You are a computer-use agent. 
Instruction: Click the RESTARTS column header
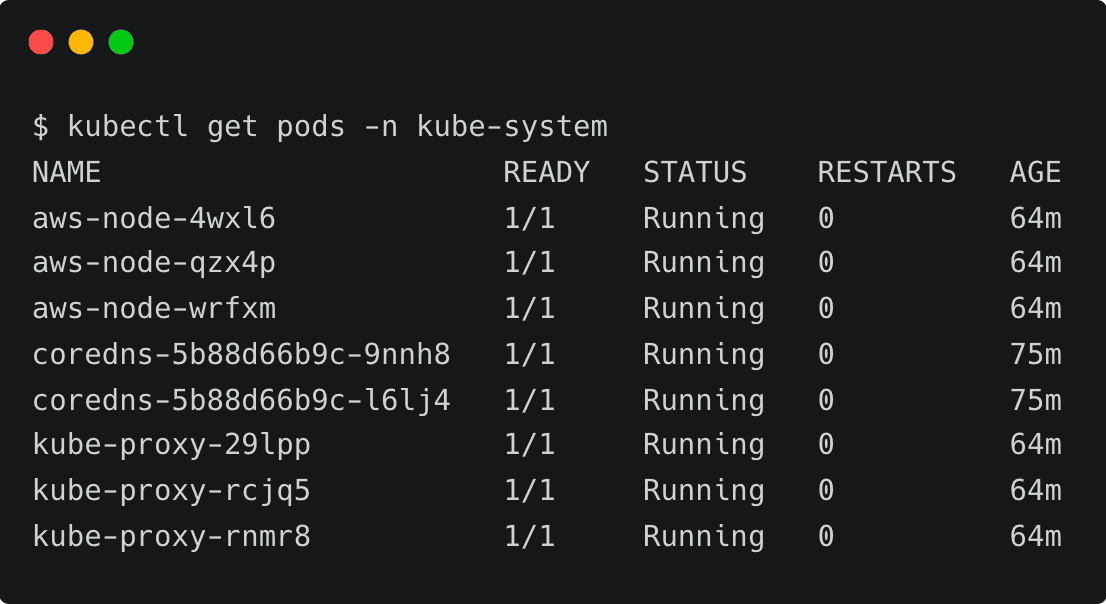pos(886,173)
